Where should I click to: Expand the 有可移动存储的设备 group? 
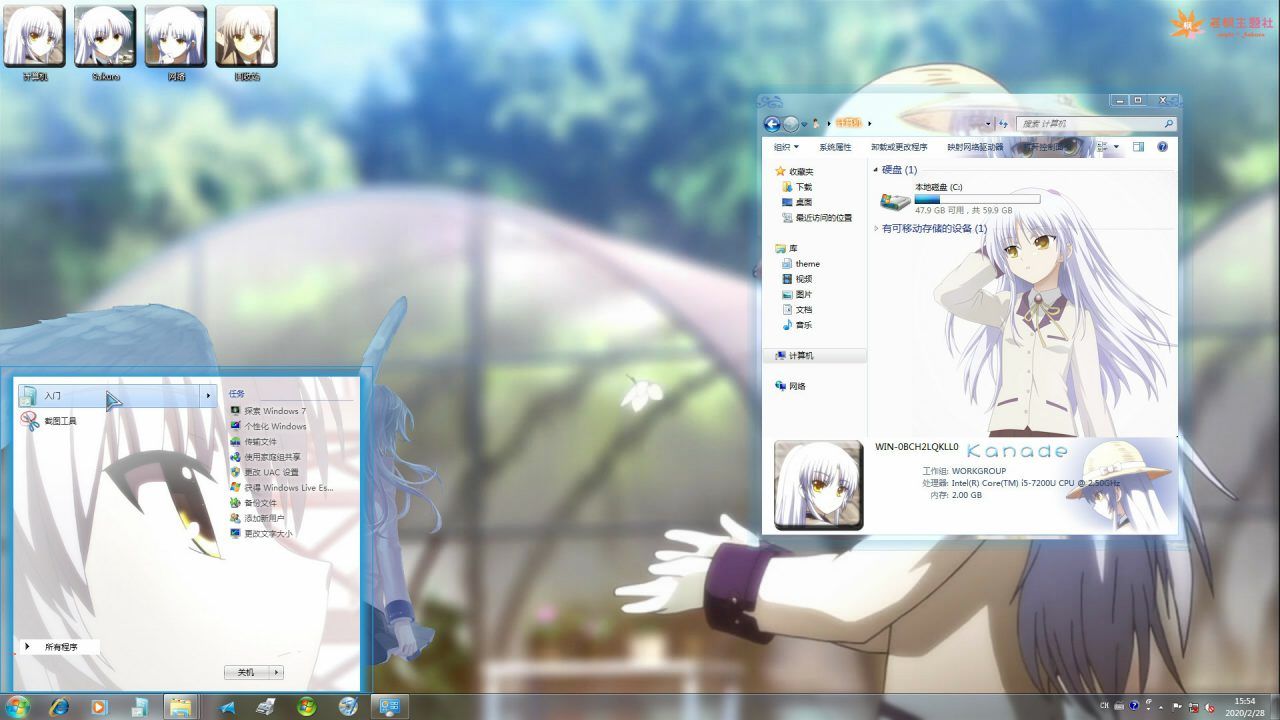[x=876, y=229]
